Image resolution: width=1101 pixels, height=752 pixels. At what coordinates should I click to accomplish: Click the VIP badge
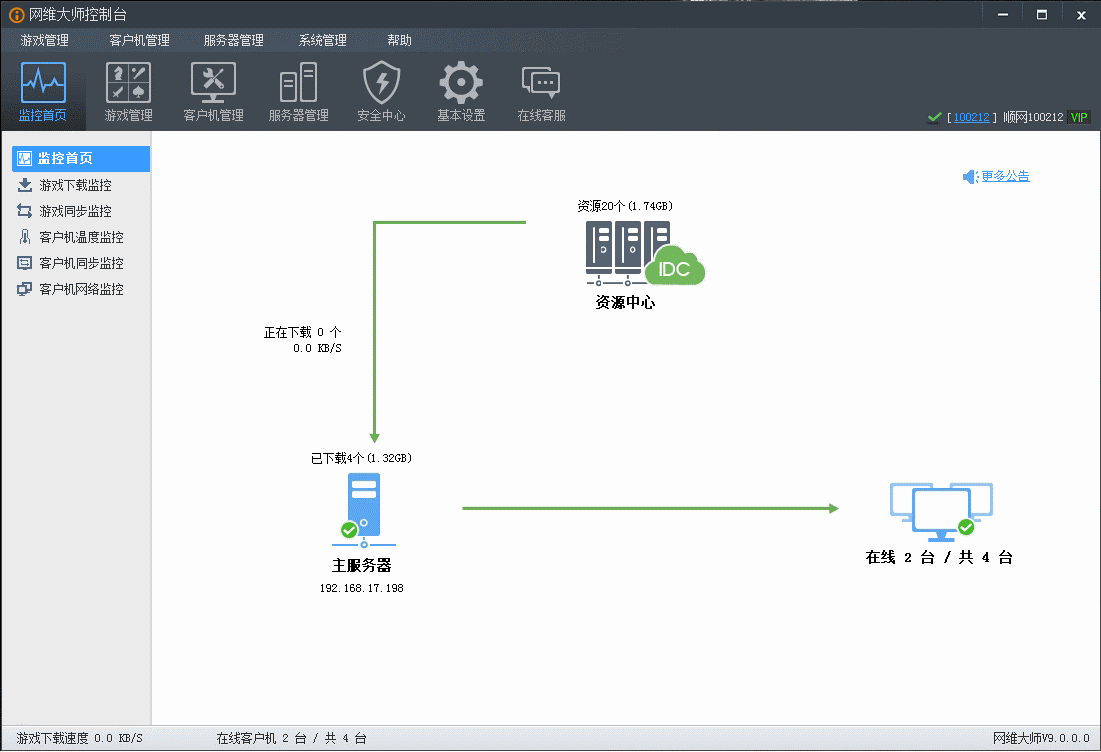[x=1078, y=117]
